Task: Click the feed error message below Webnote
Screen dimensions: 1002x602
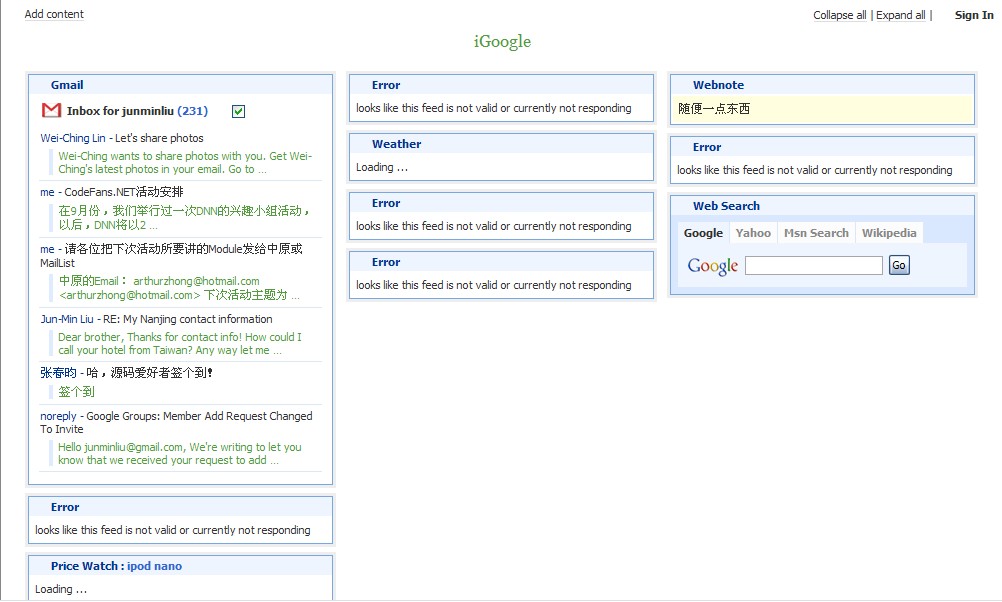Action: tap(815, 170)
